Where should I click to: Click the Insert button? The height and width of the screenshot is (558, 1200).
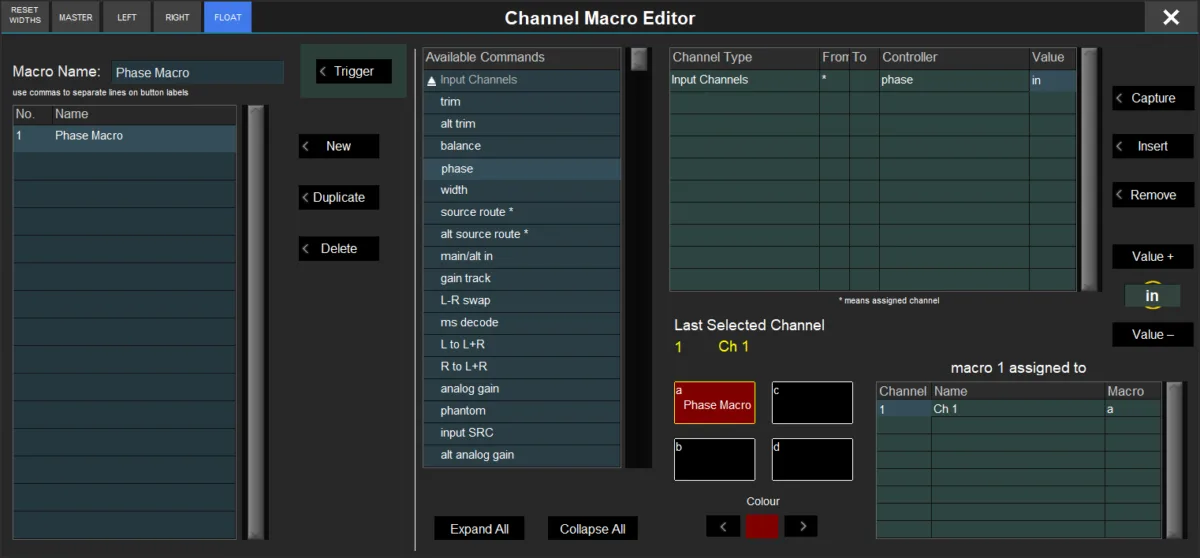1153,146
